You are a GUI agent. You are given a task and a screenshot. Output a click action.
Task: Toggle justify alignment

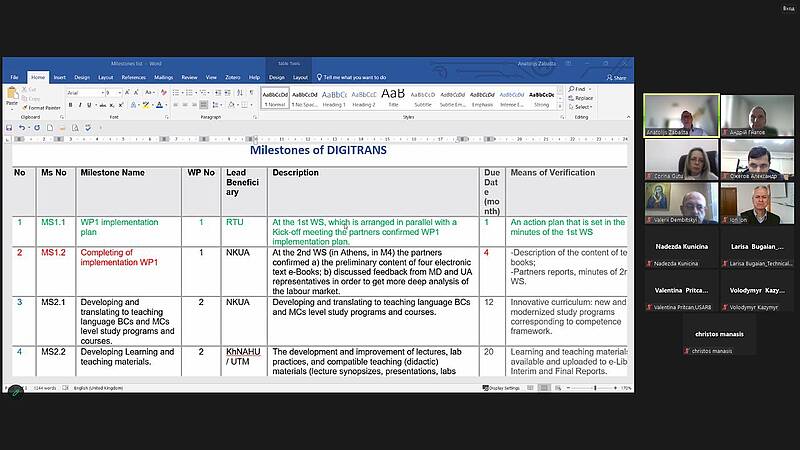point(204,105)
